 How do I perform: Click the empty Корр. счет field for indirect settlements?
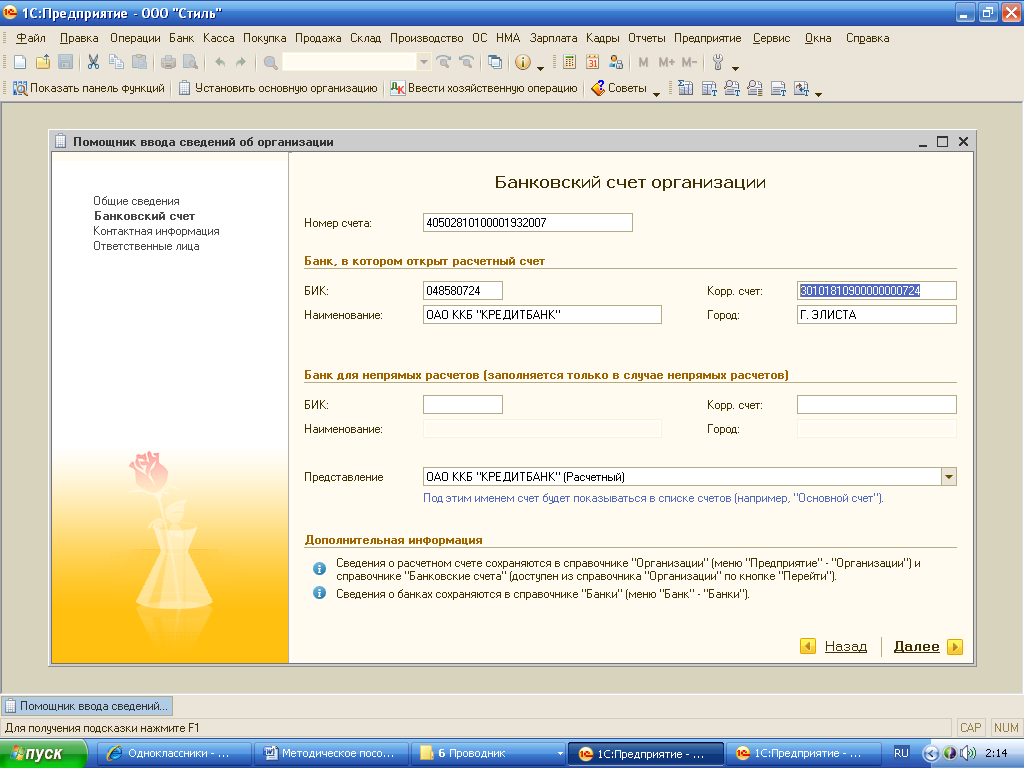pyautogui.click(x=876, y=405)
